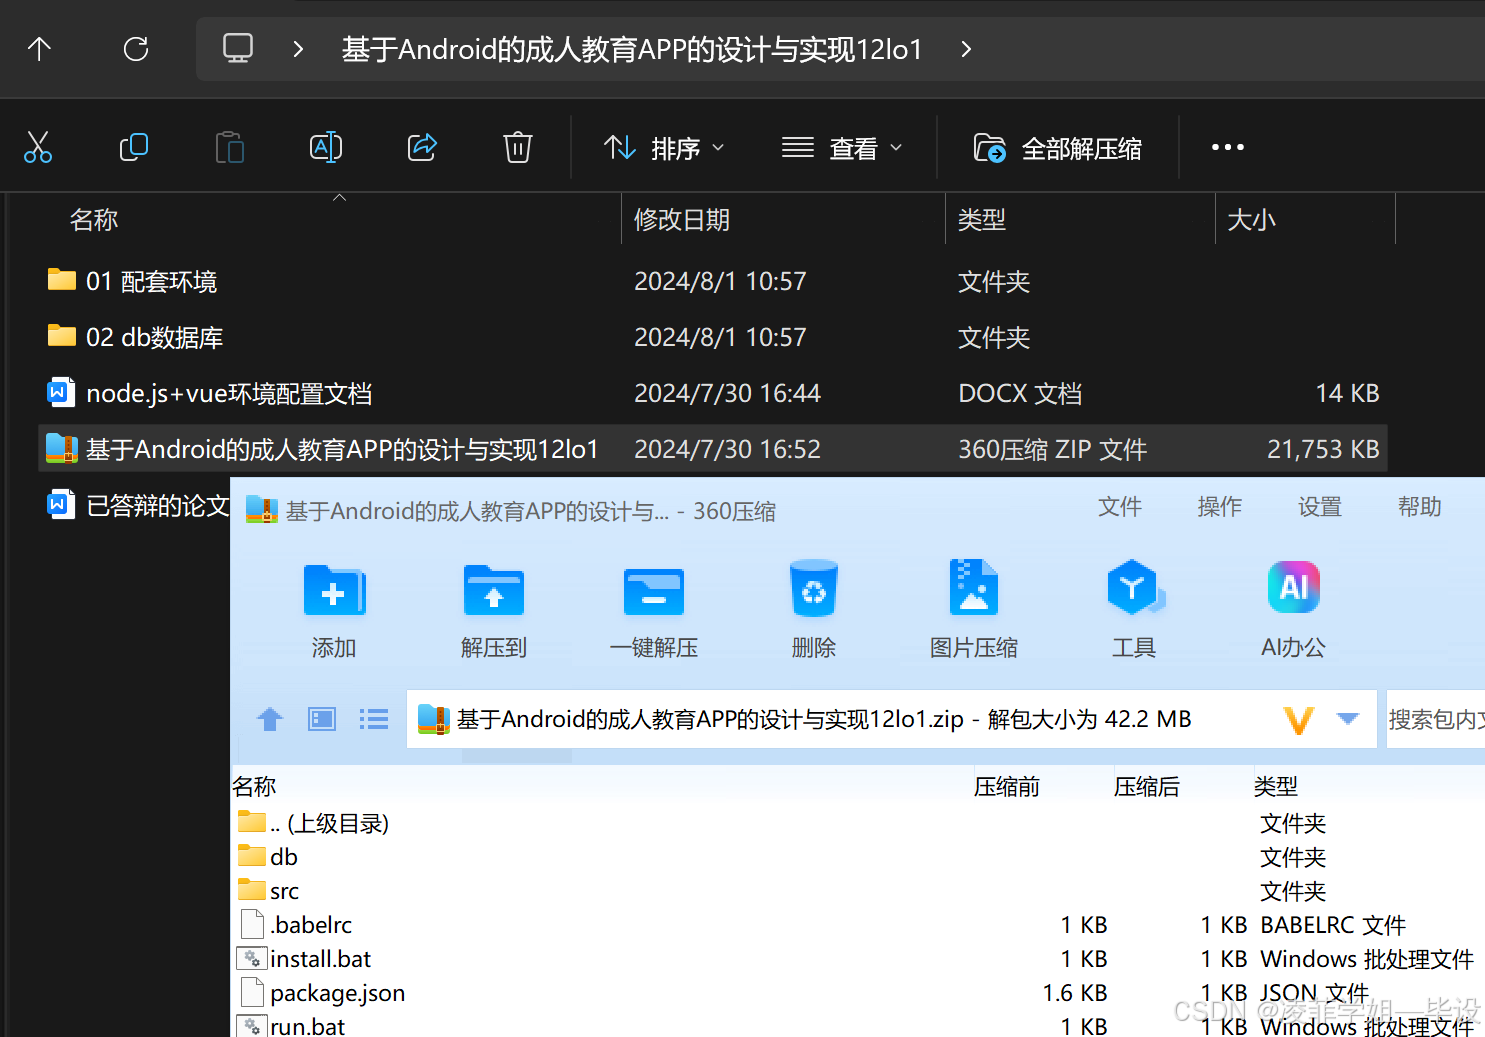Copy the selected file in Explorer toolbar
Image resolution: width=1485 pixels, height=1037 pixels.
[x=134, y=148]
